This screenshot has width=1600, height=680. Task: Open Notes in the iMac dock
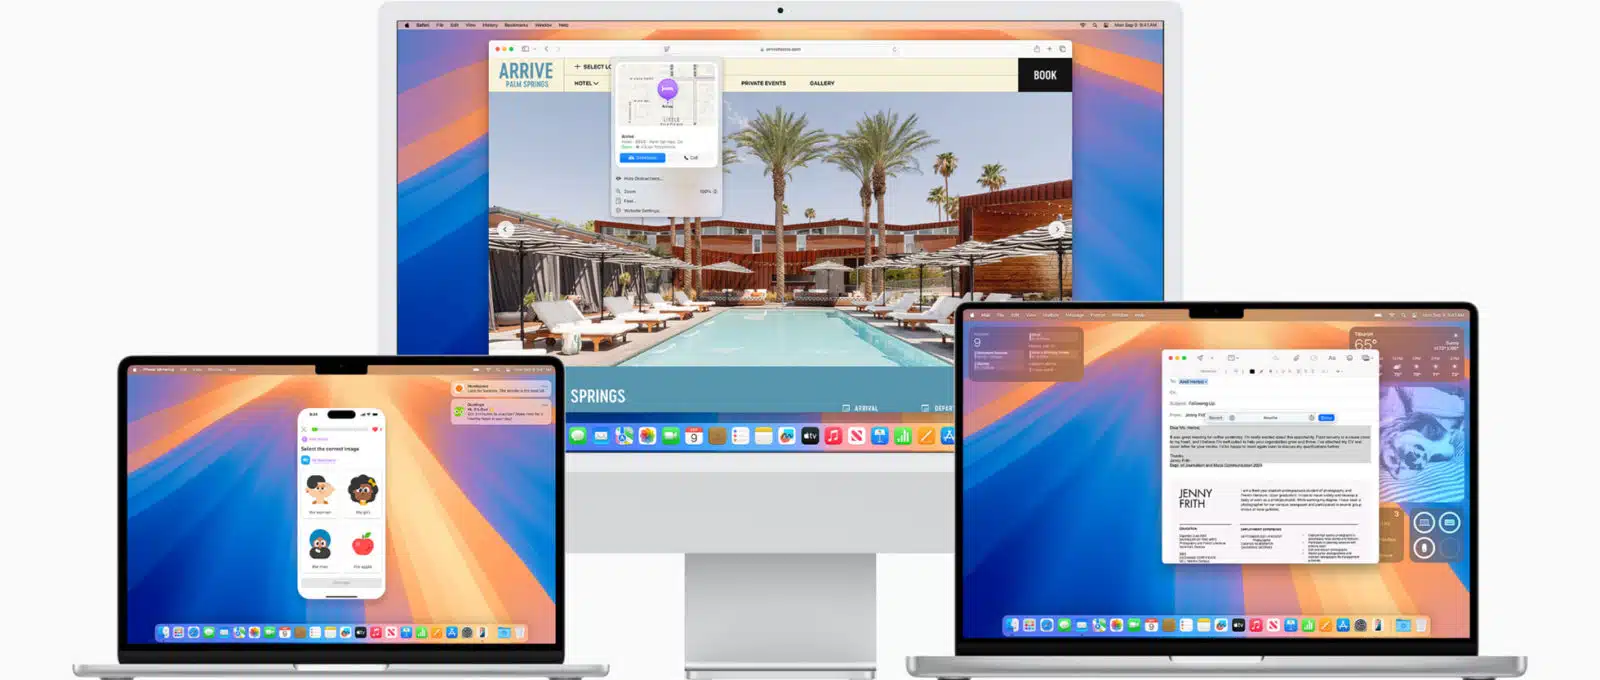[x=763, y=436]
